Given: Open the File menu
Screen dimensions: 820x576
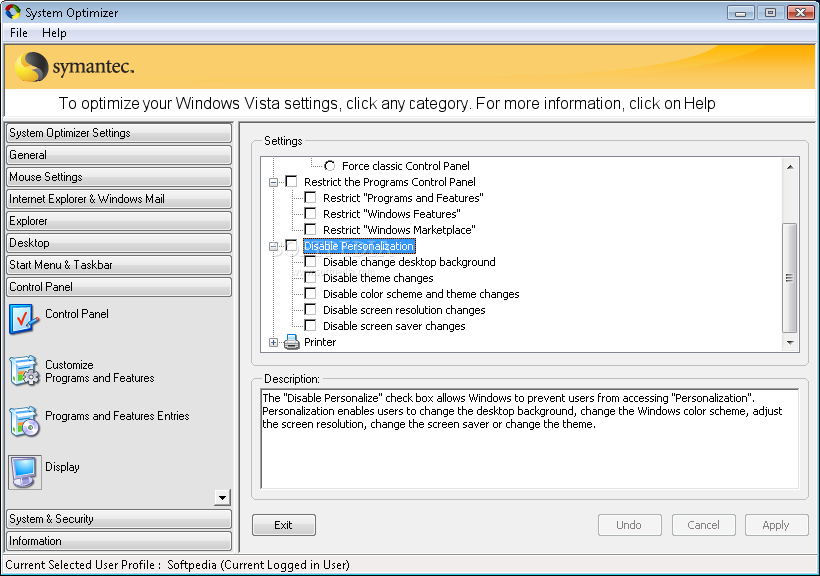Looking at the screenshot, I should 19,33.
